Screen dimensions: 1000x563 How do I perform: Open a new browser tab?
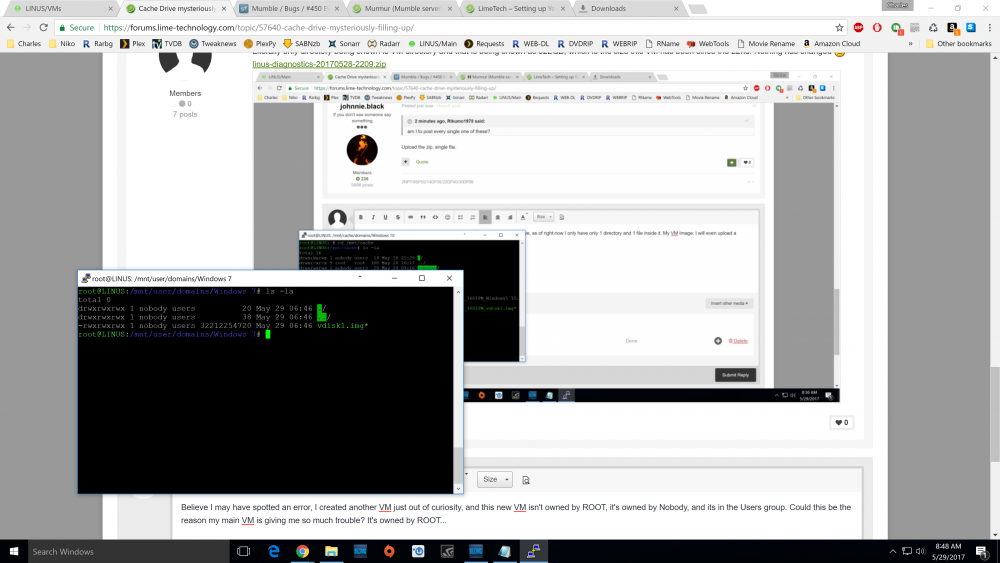tap(698, 9)
